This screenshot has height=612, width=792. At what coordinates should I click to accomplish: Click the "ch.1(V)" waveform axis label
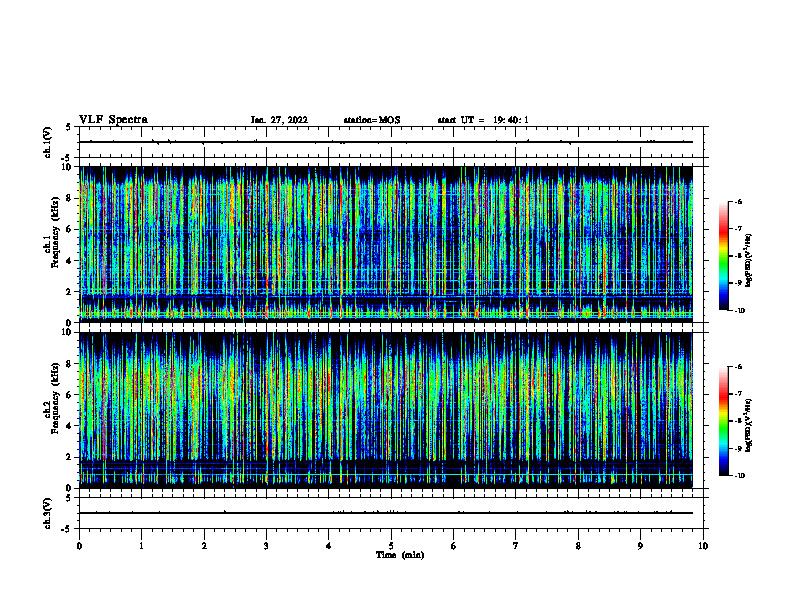pyautogui.click(x=47, y=142)
